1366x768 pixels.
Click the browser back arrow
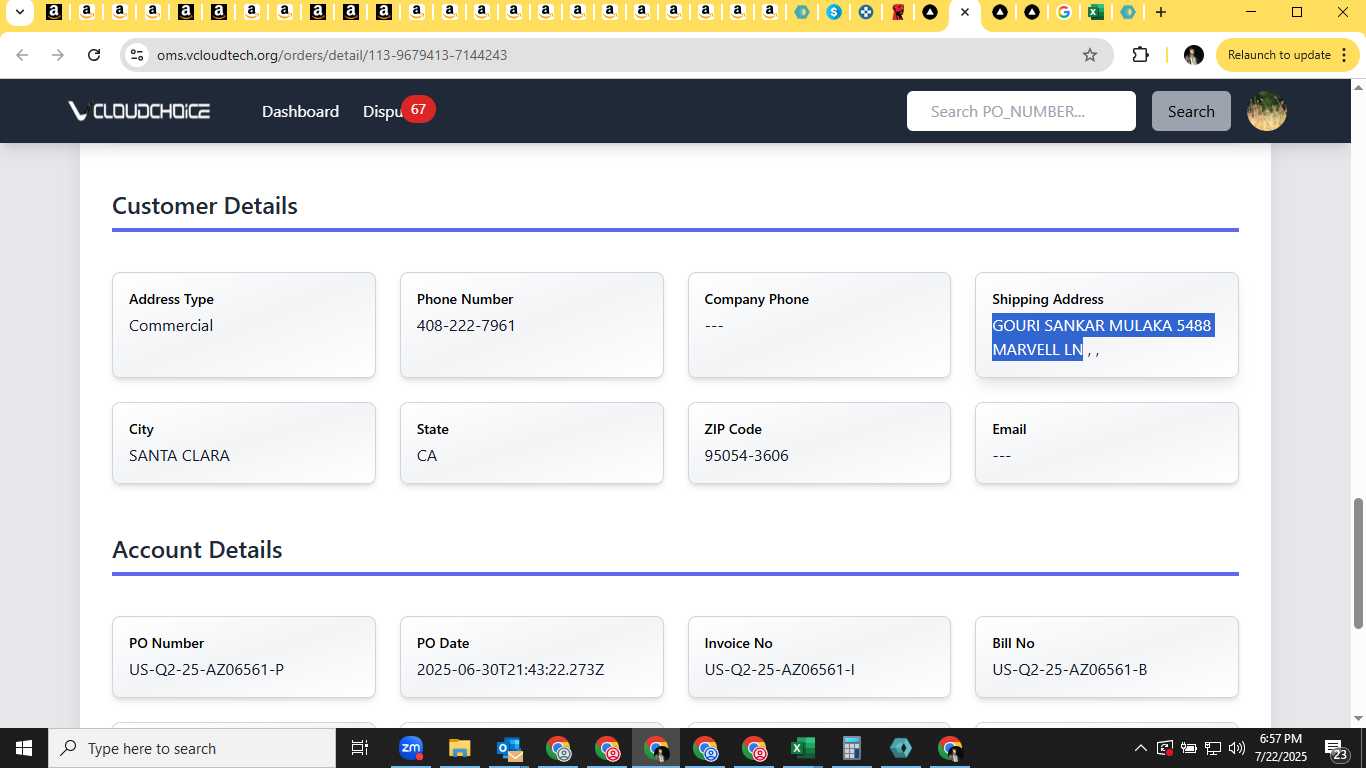22,55
